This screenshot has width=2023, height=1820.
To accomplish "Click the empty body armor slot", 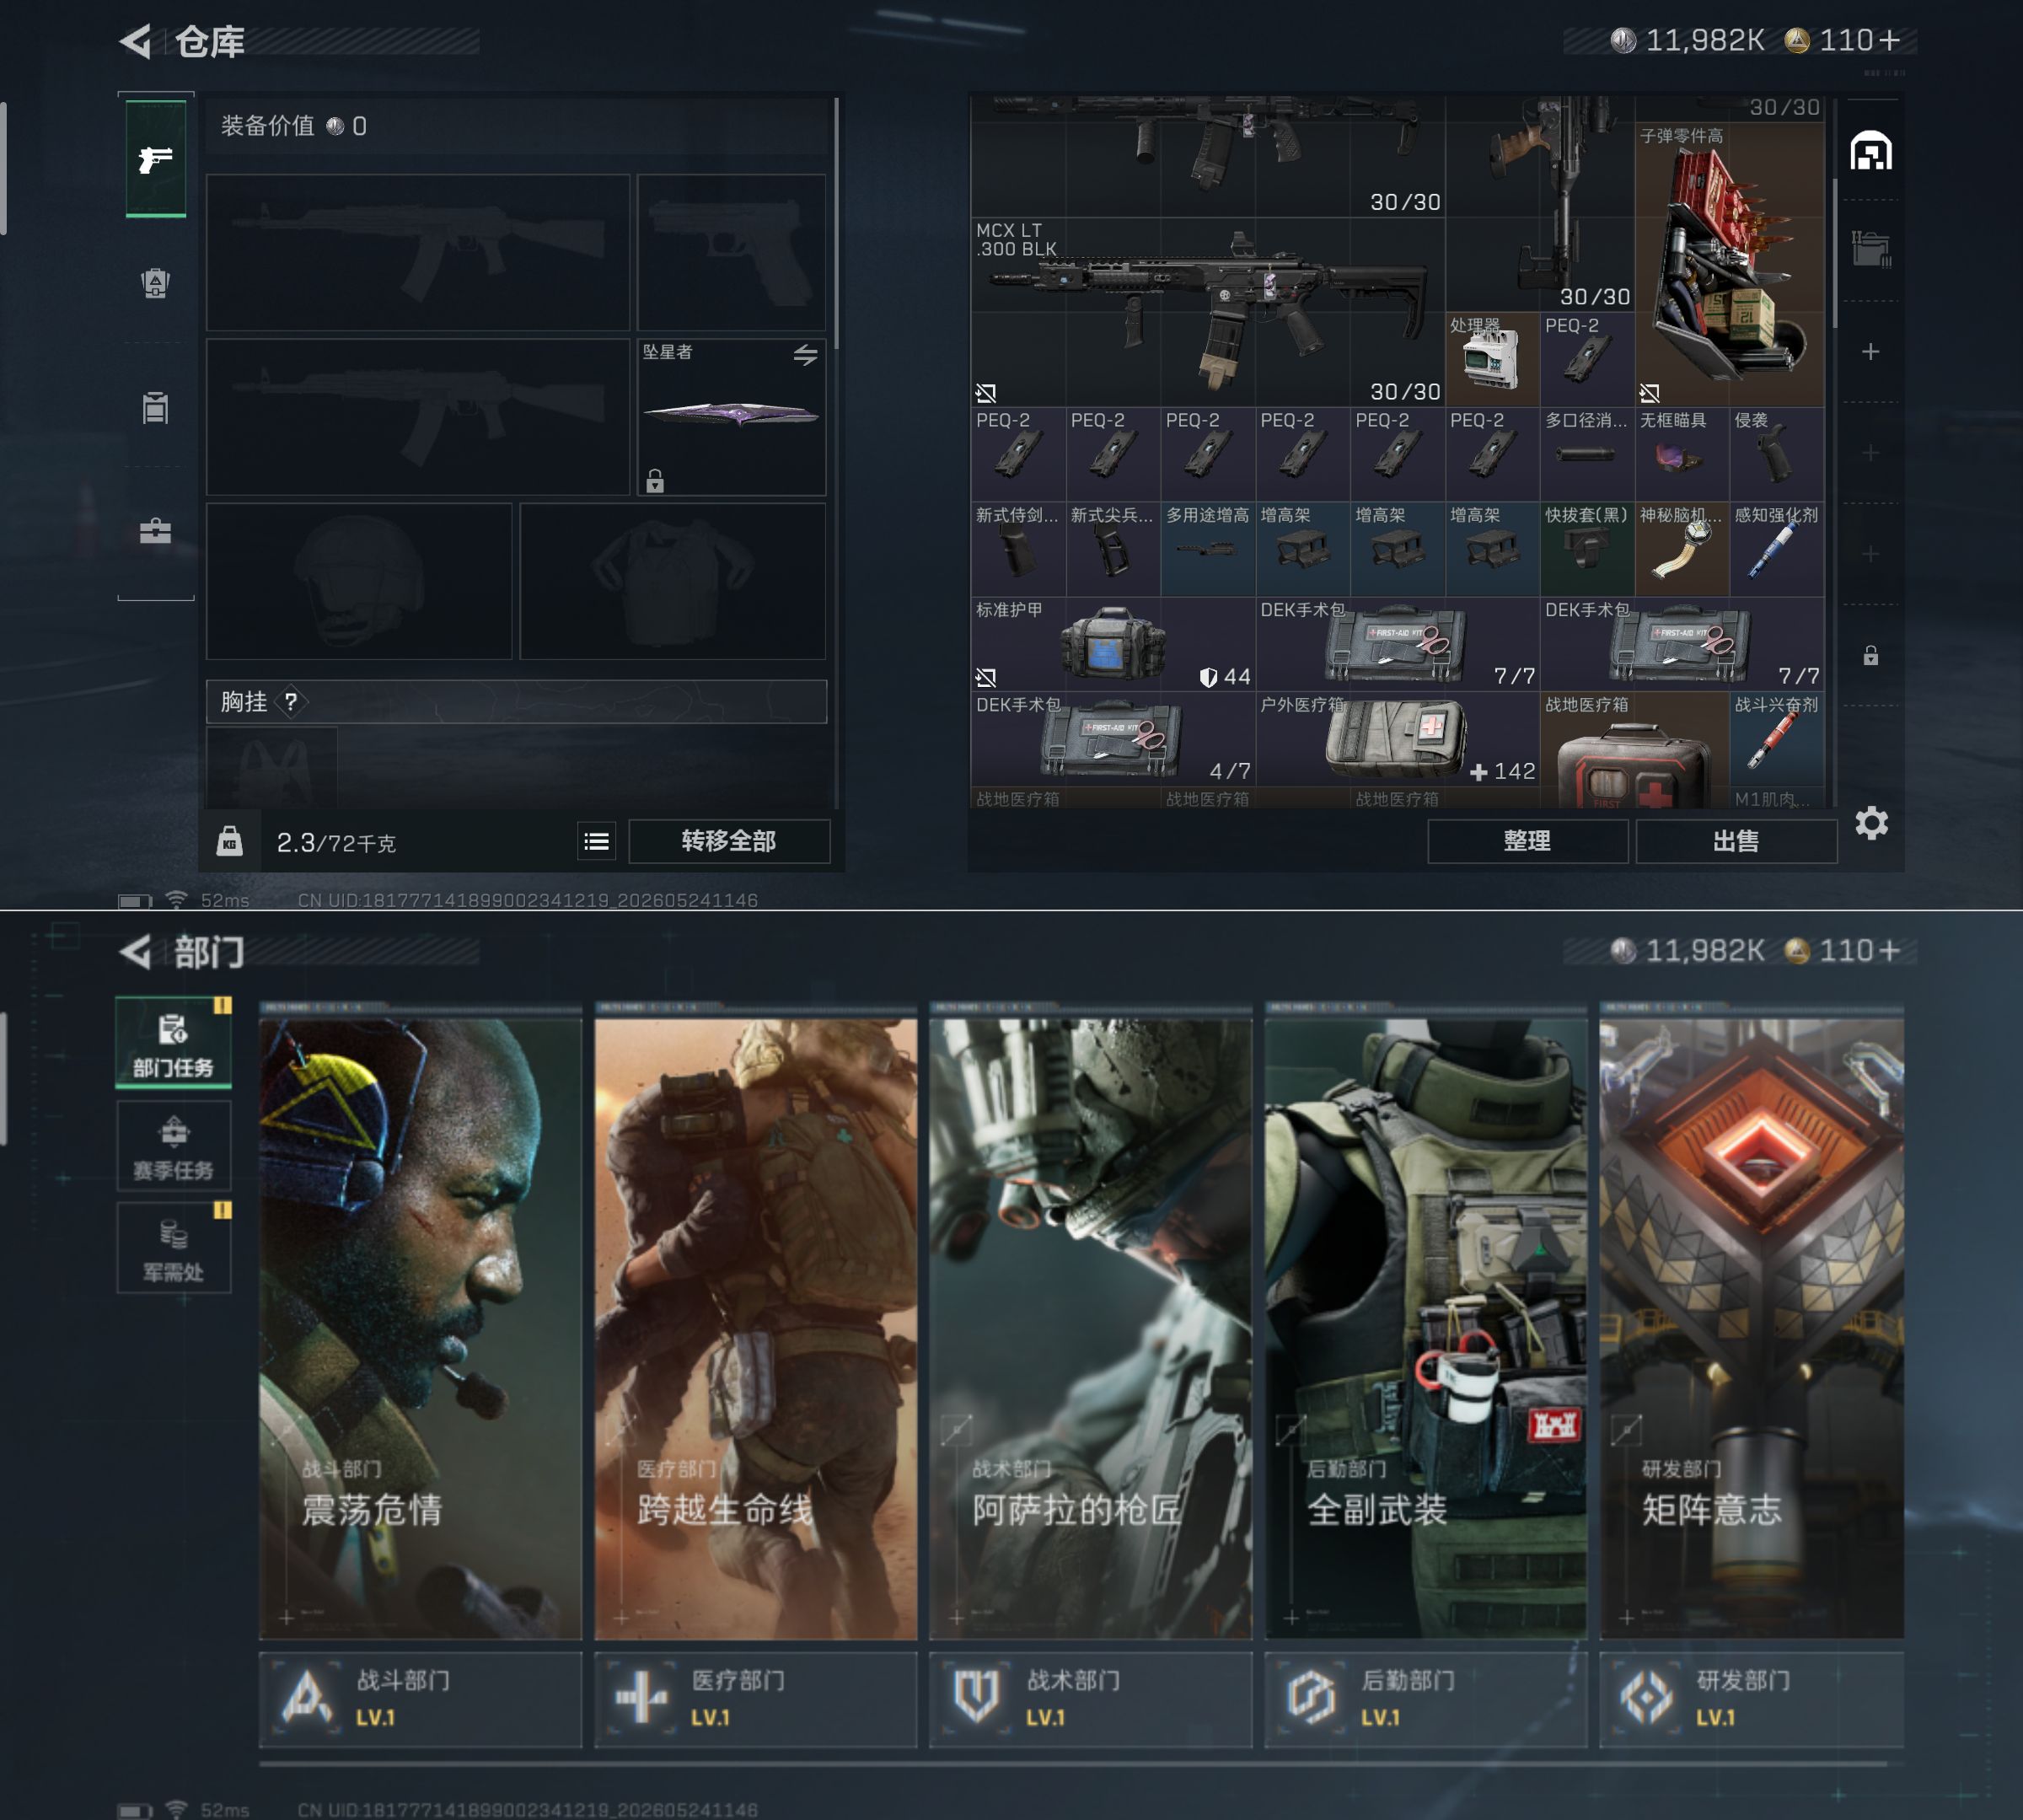I will pyautogui.click(x=673, y=581).
